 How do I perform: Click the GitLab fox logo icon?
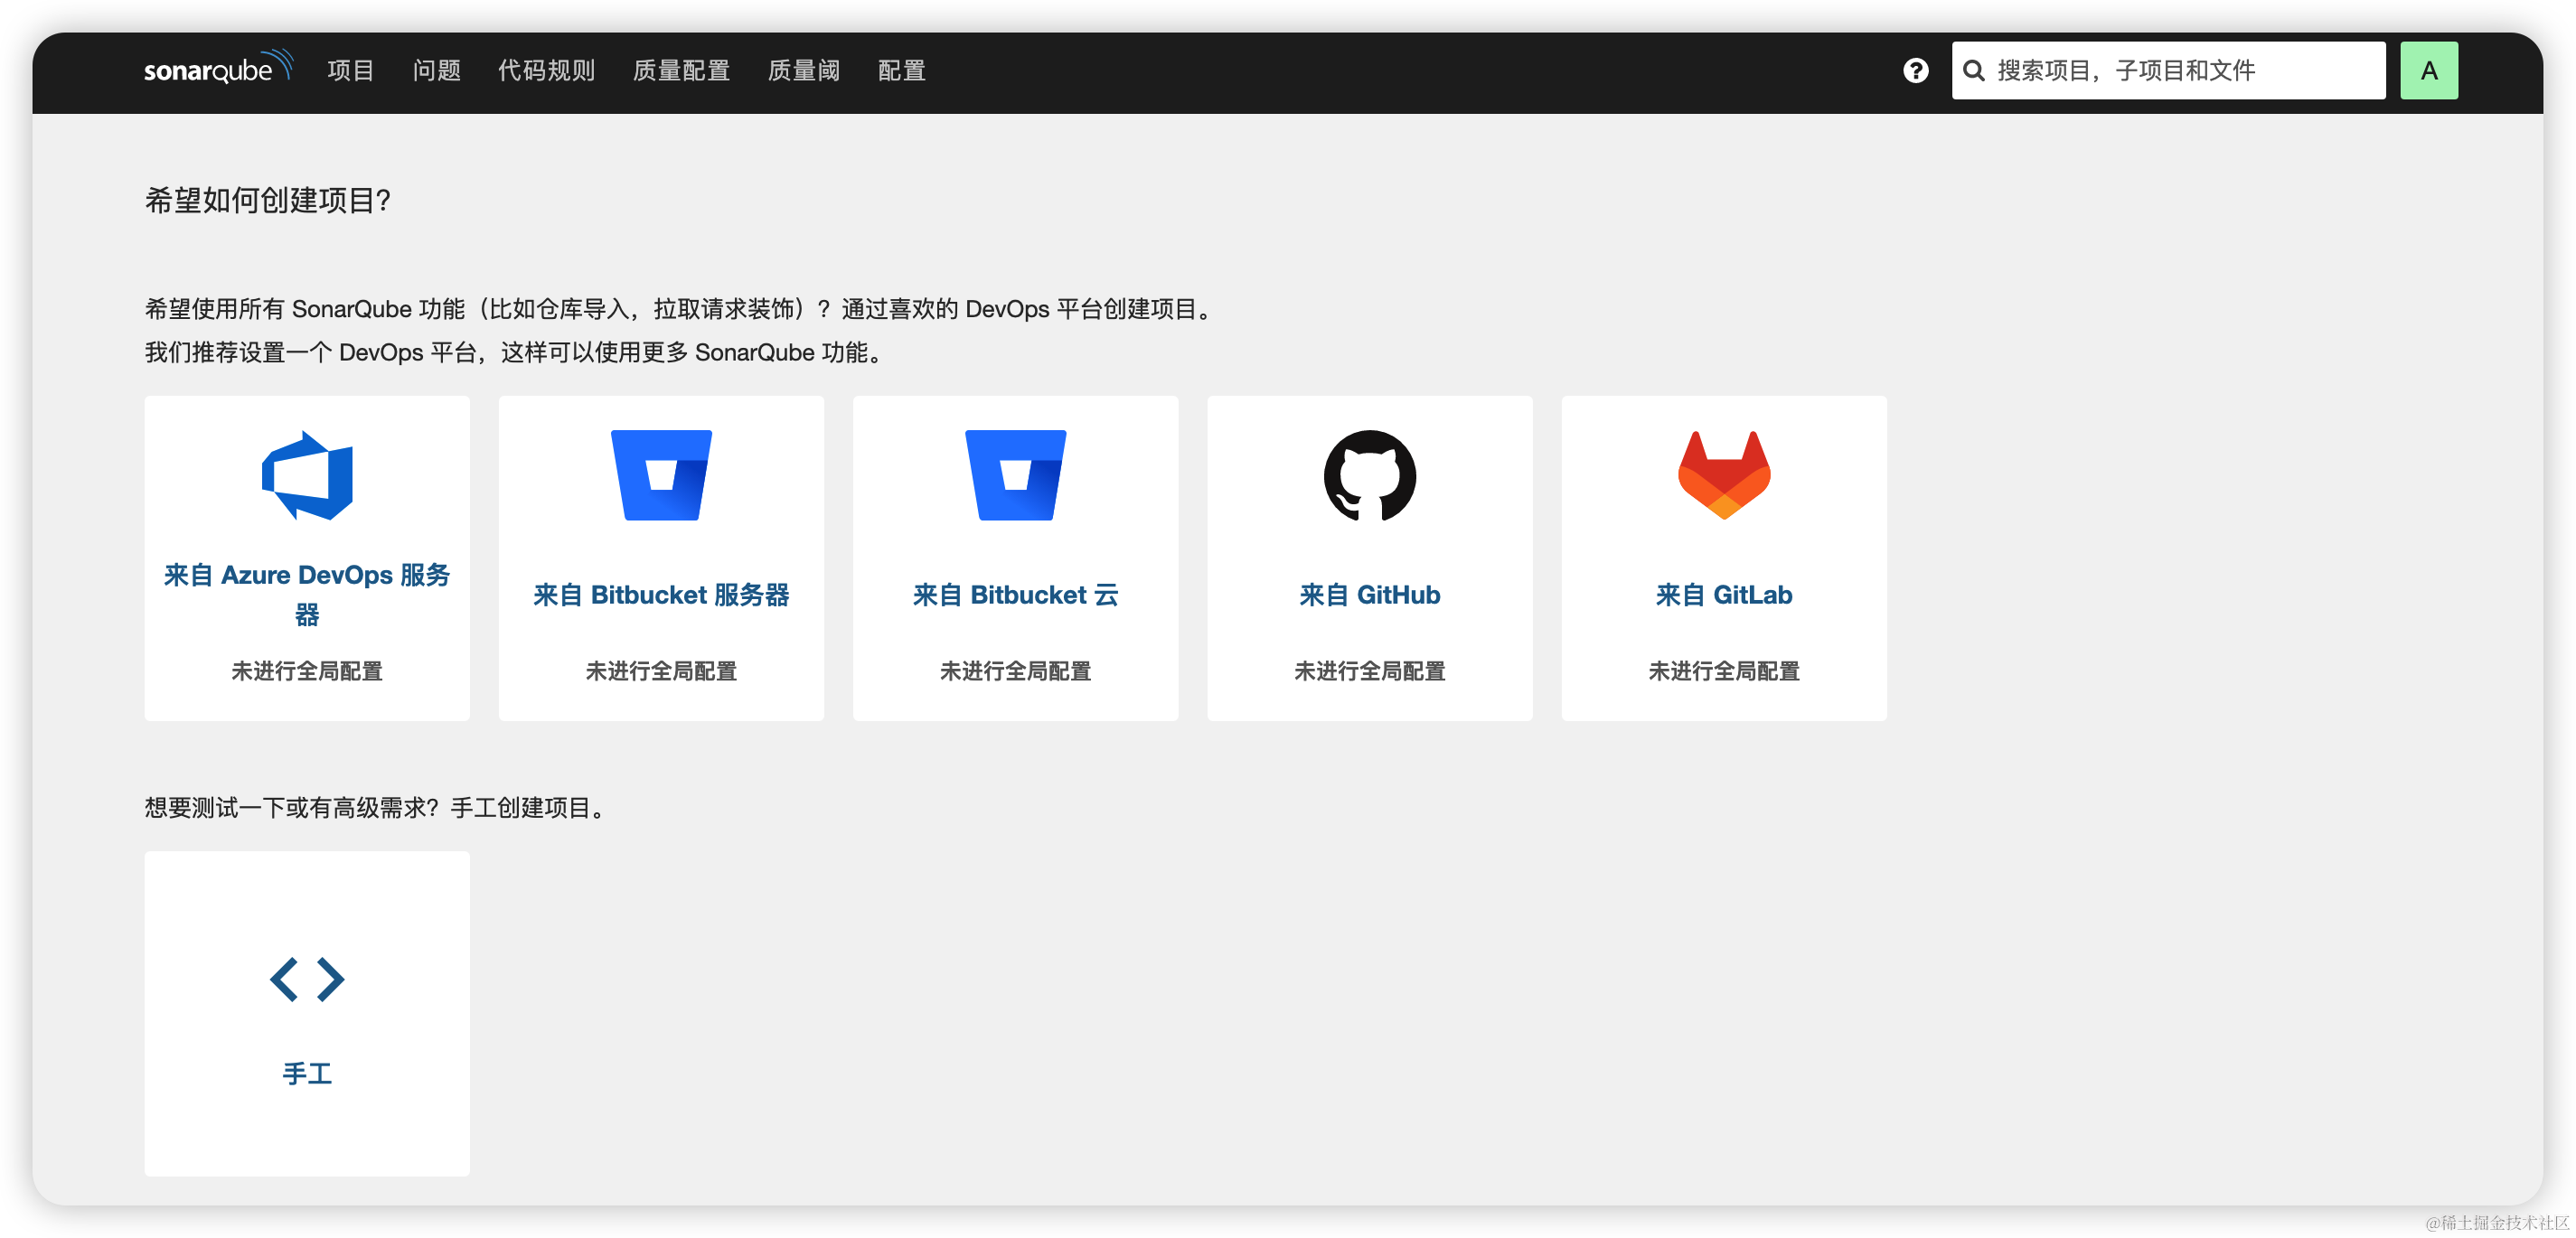[x=1723, y=475]
